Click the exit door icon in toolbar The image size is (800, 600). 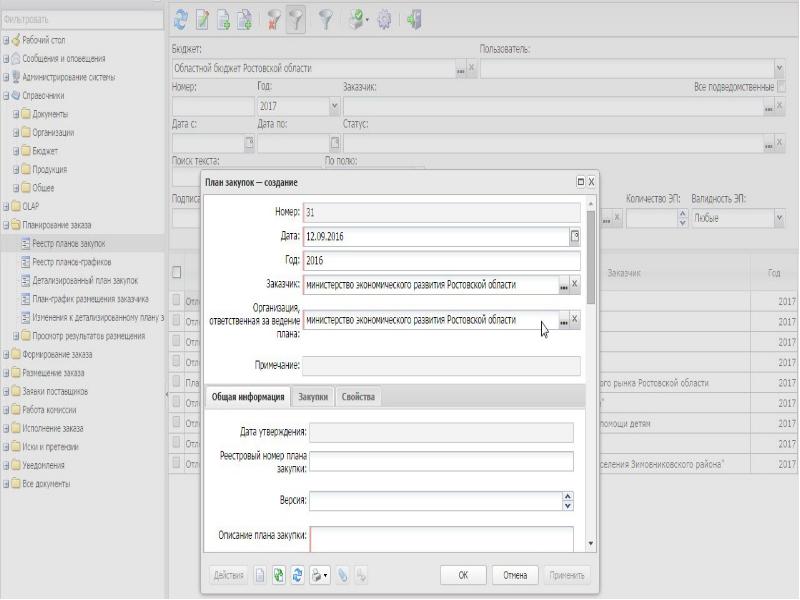414,20
